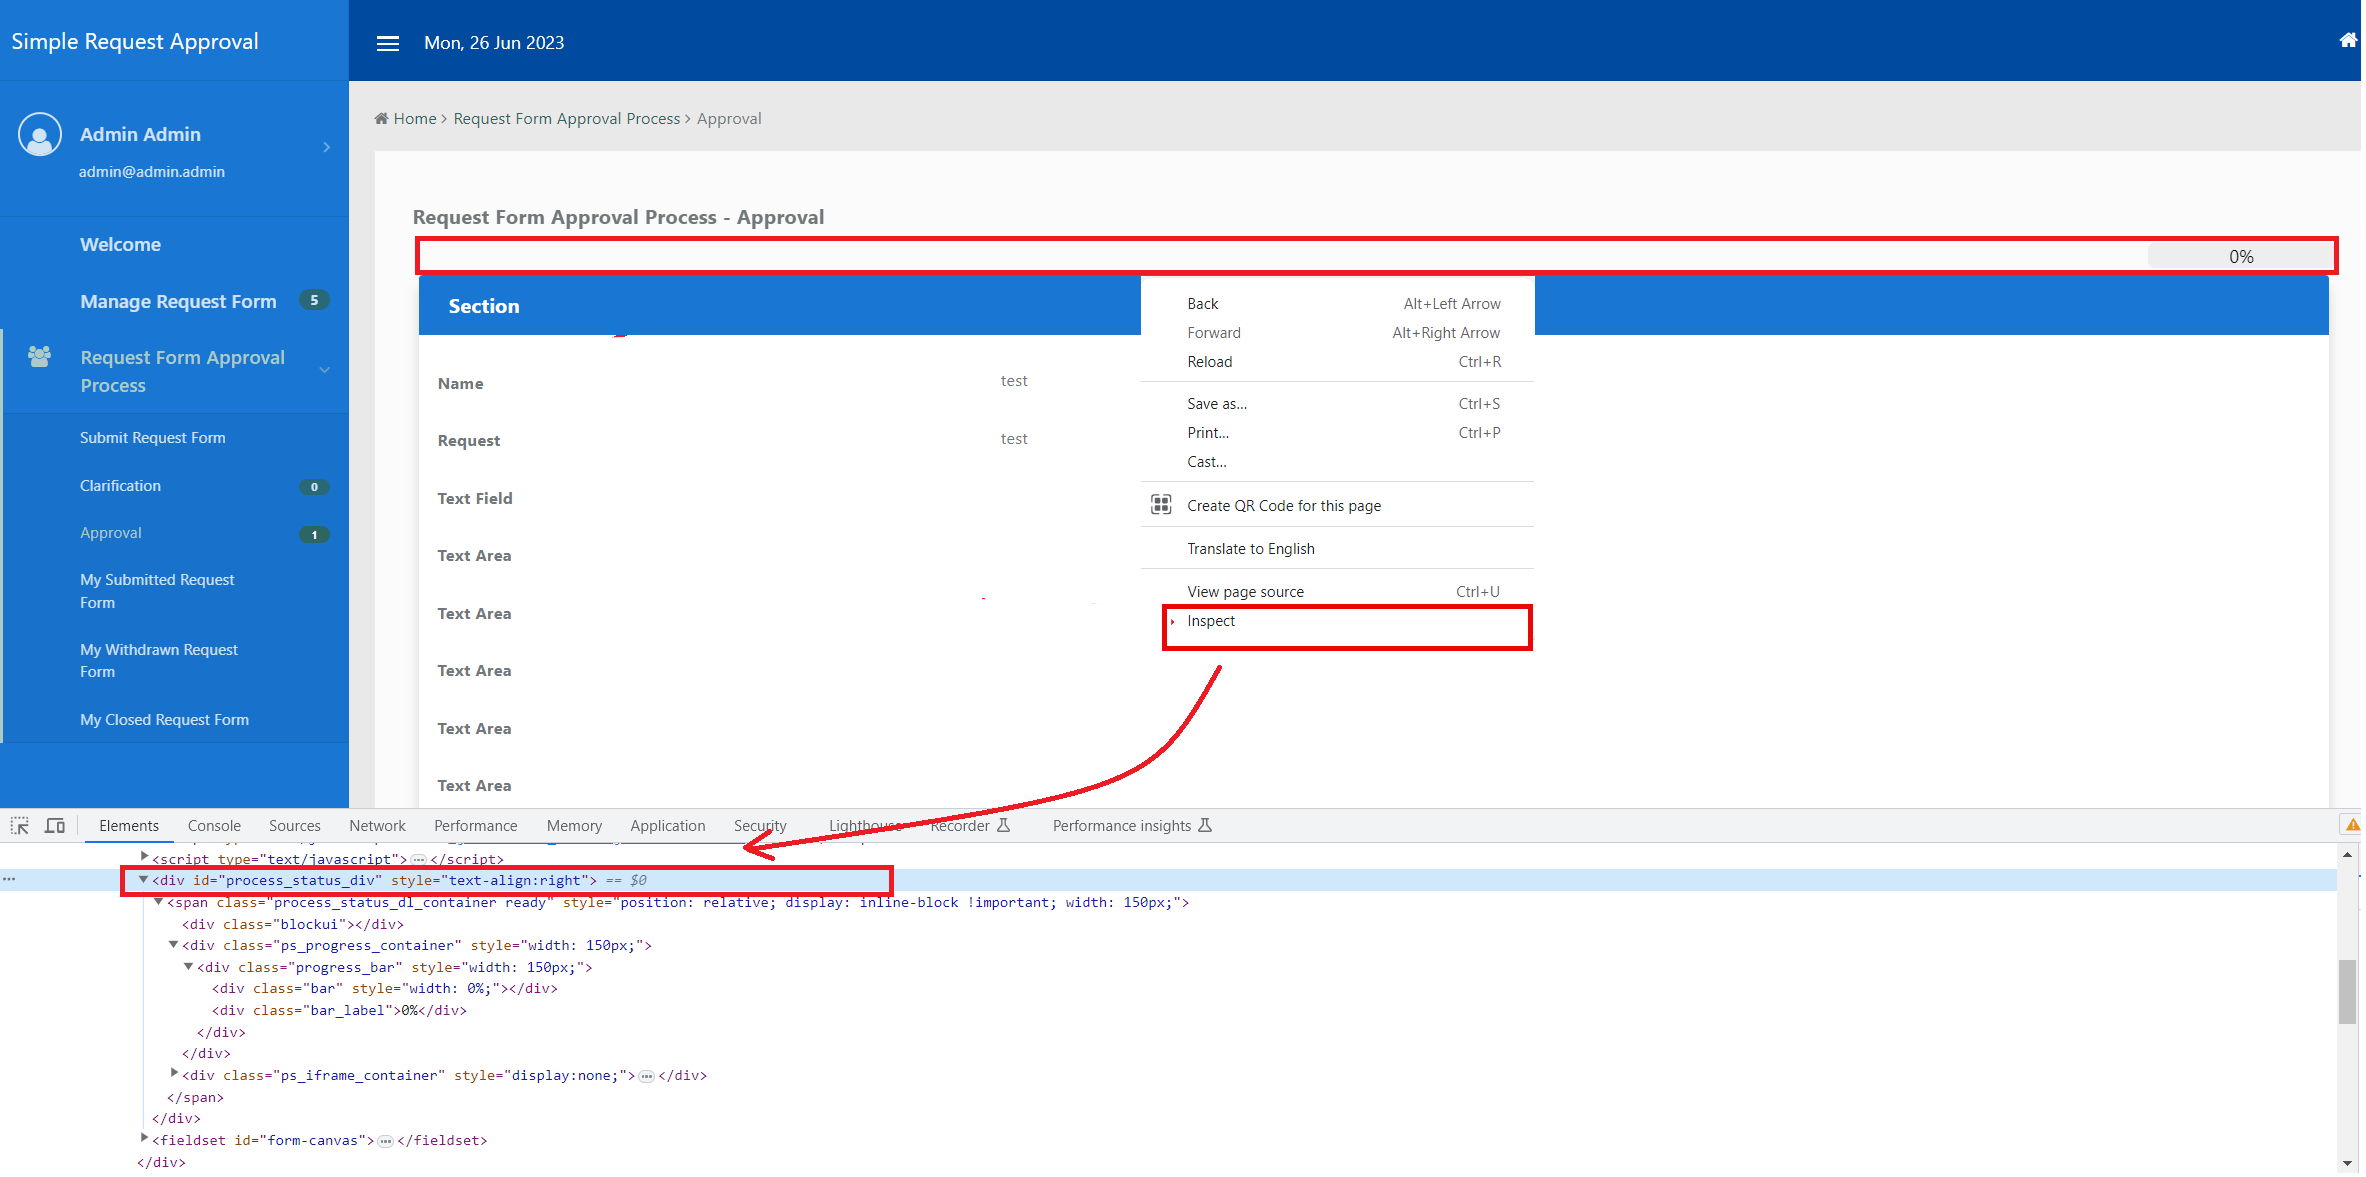
Task: Activate DevTools select-element inspector icon
Action: pyautogui.click(x=20, y=825)
